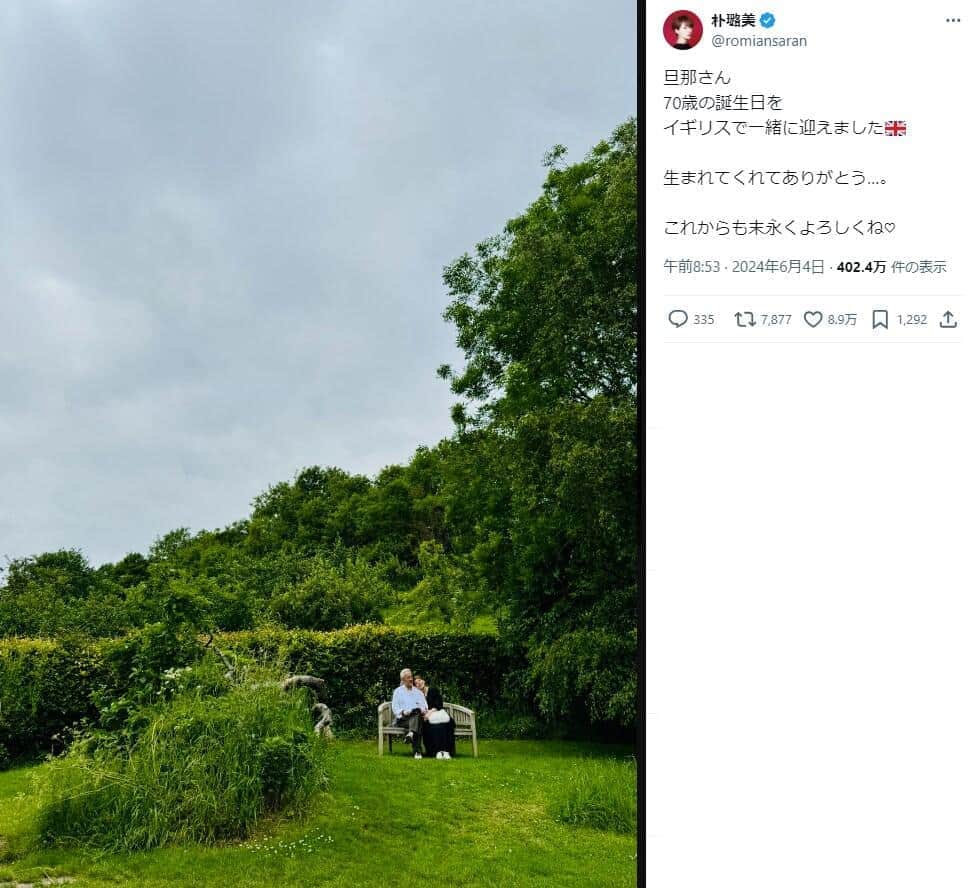Open the @romiansaran handle link
The image size is (977, 888).
[759, 41]
